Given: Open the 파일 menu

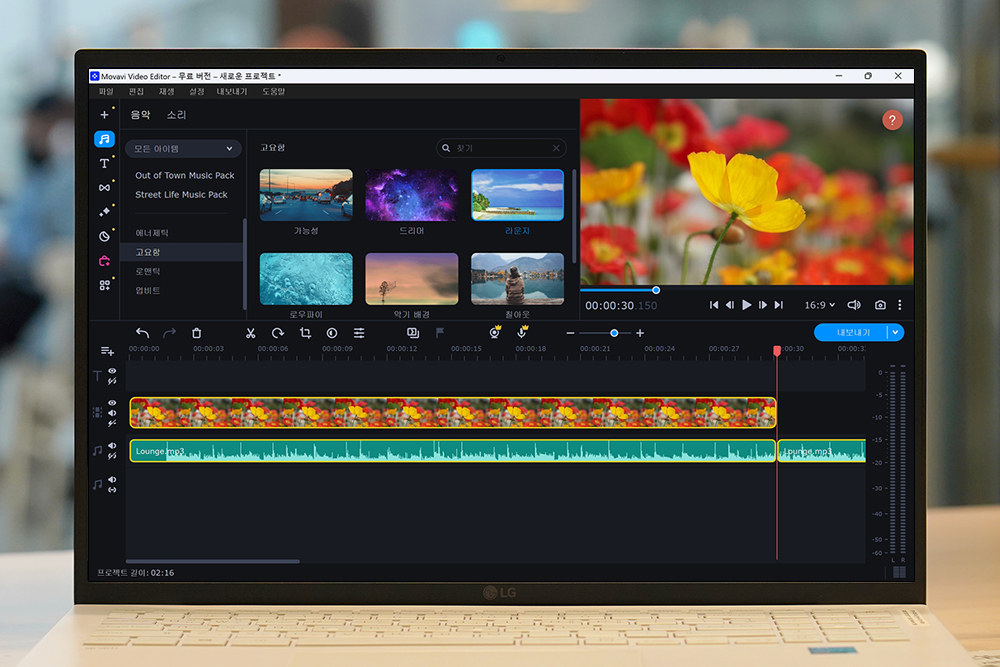Looking at the screenshot, I should point(106,92).
